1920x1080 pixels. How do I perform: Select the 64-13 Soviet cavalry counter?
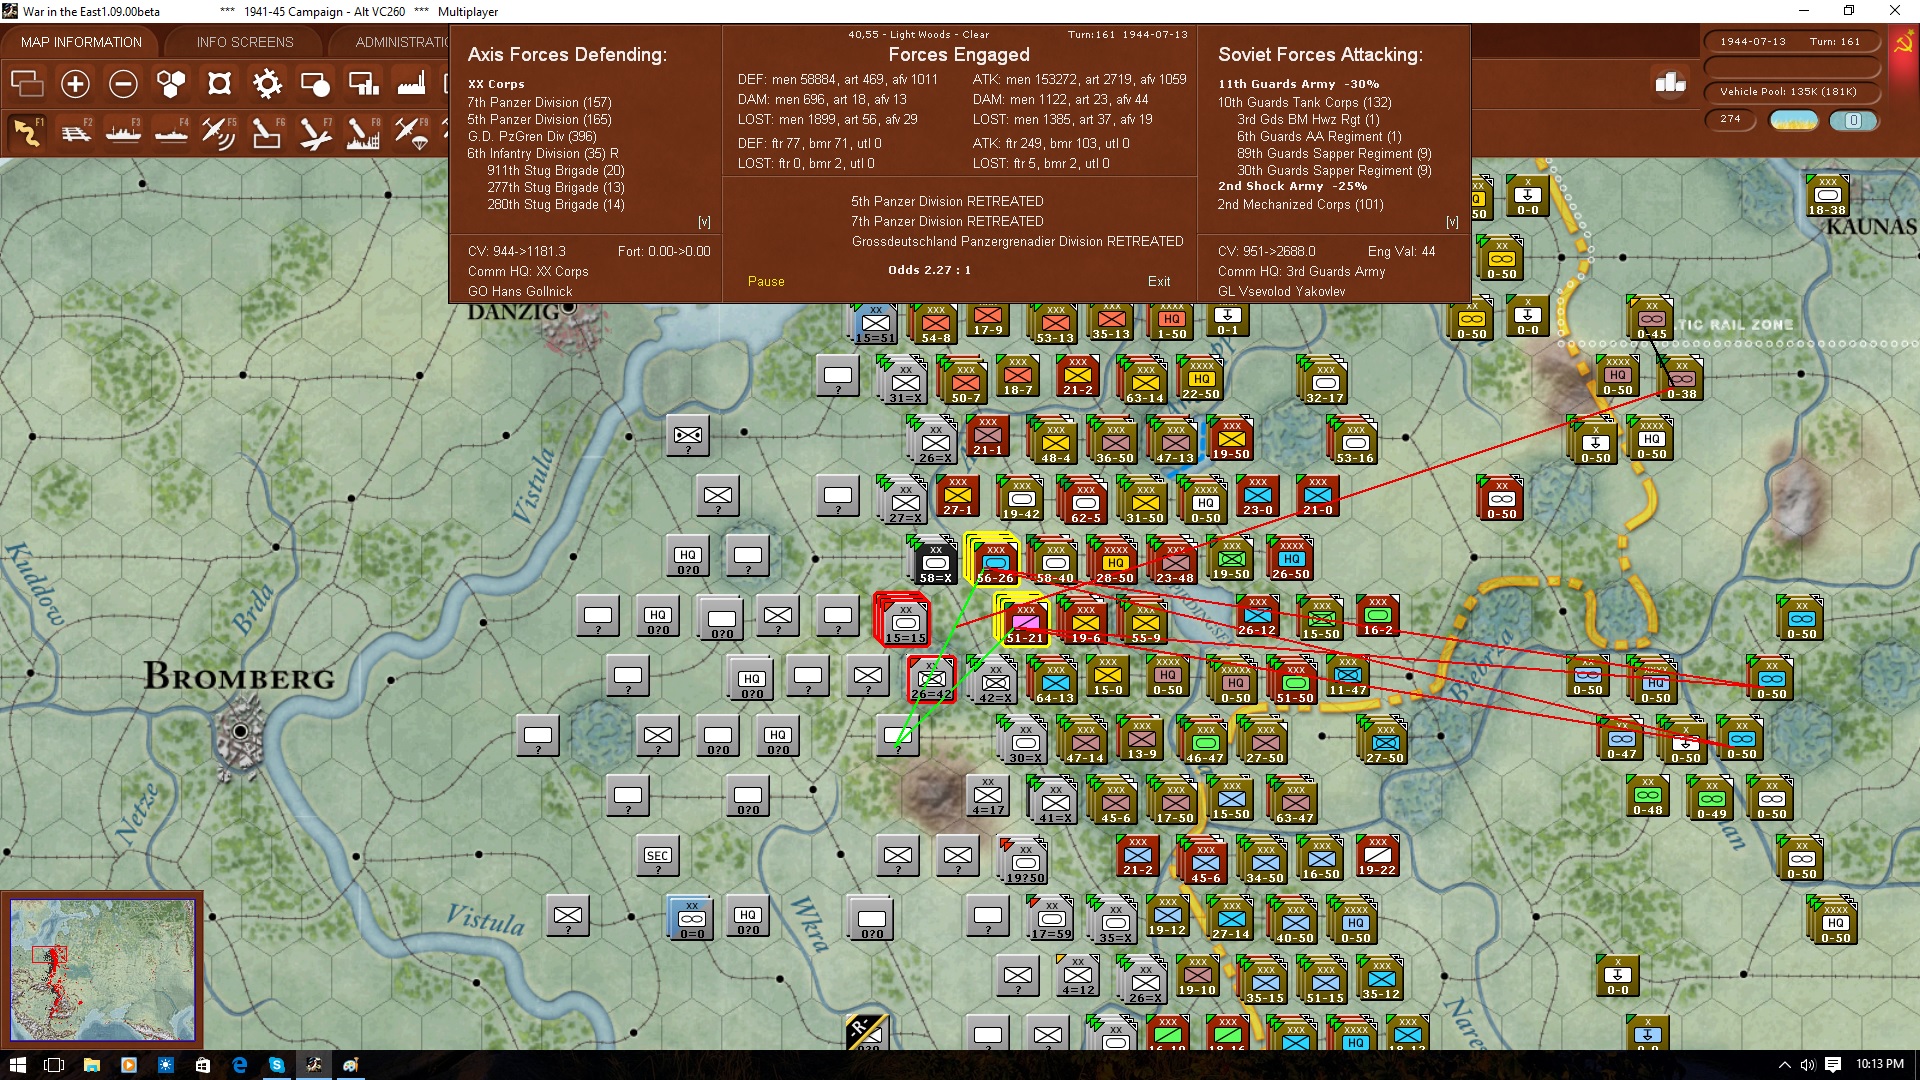[x=1055, y=683]
